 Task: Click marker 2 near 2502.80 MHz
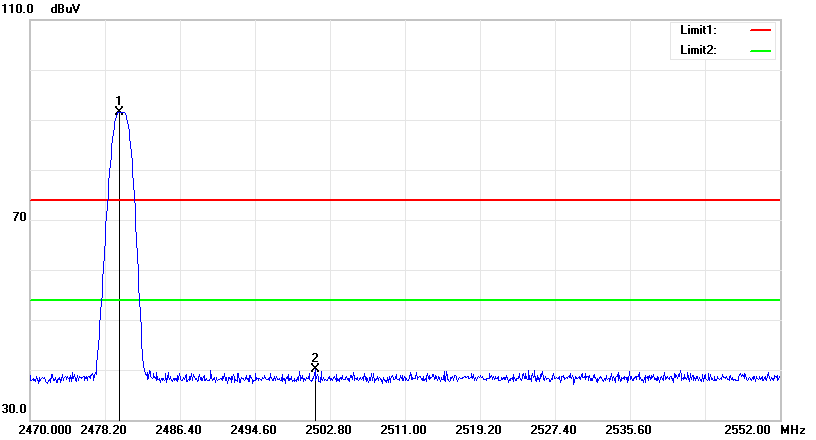click(x=315, y=368)
